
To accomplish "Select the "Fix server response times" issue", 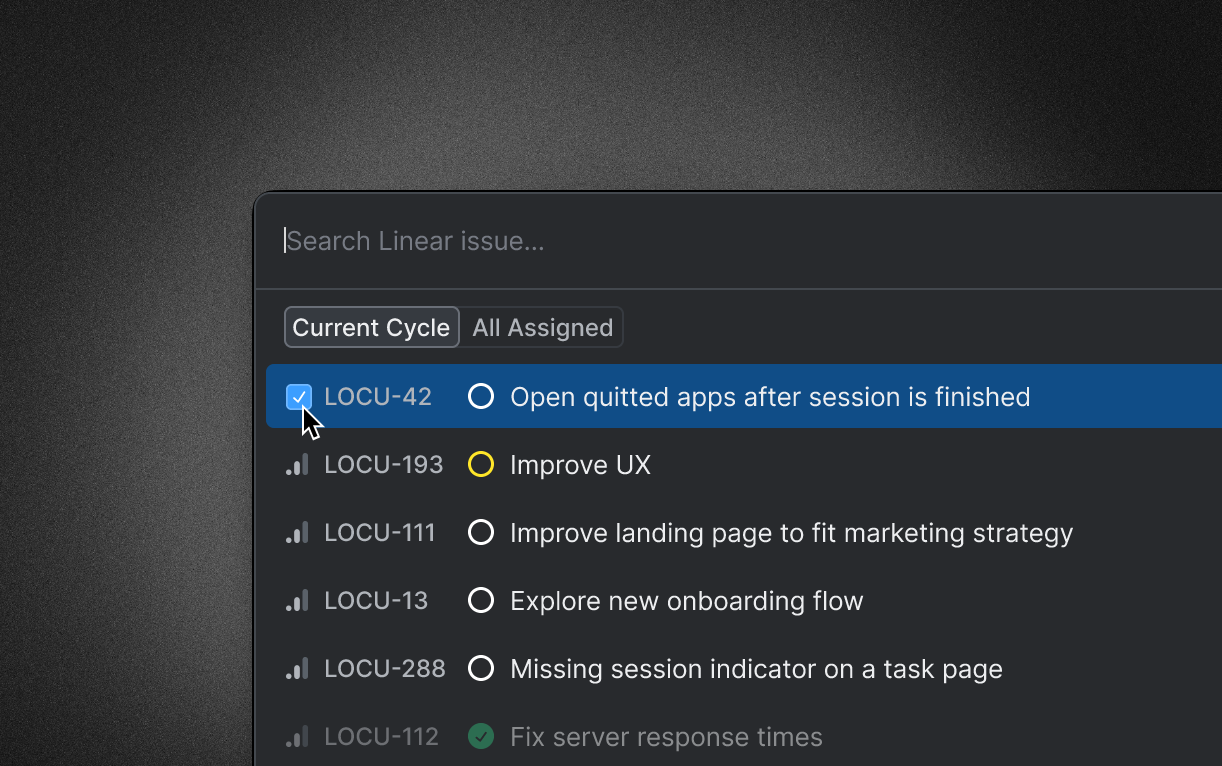I will click(666, 737).
